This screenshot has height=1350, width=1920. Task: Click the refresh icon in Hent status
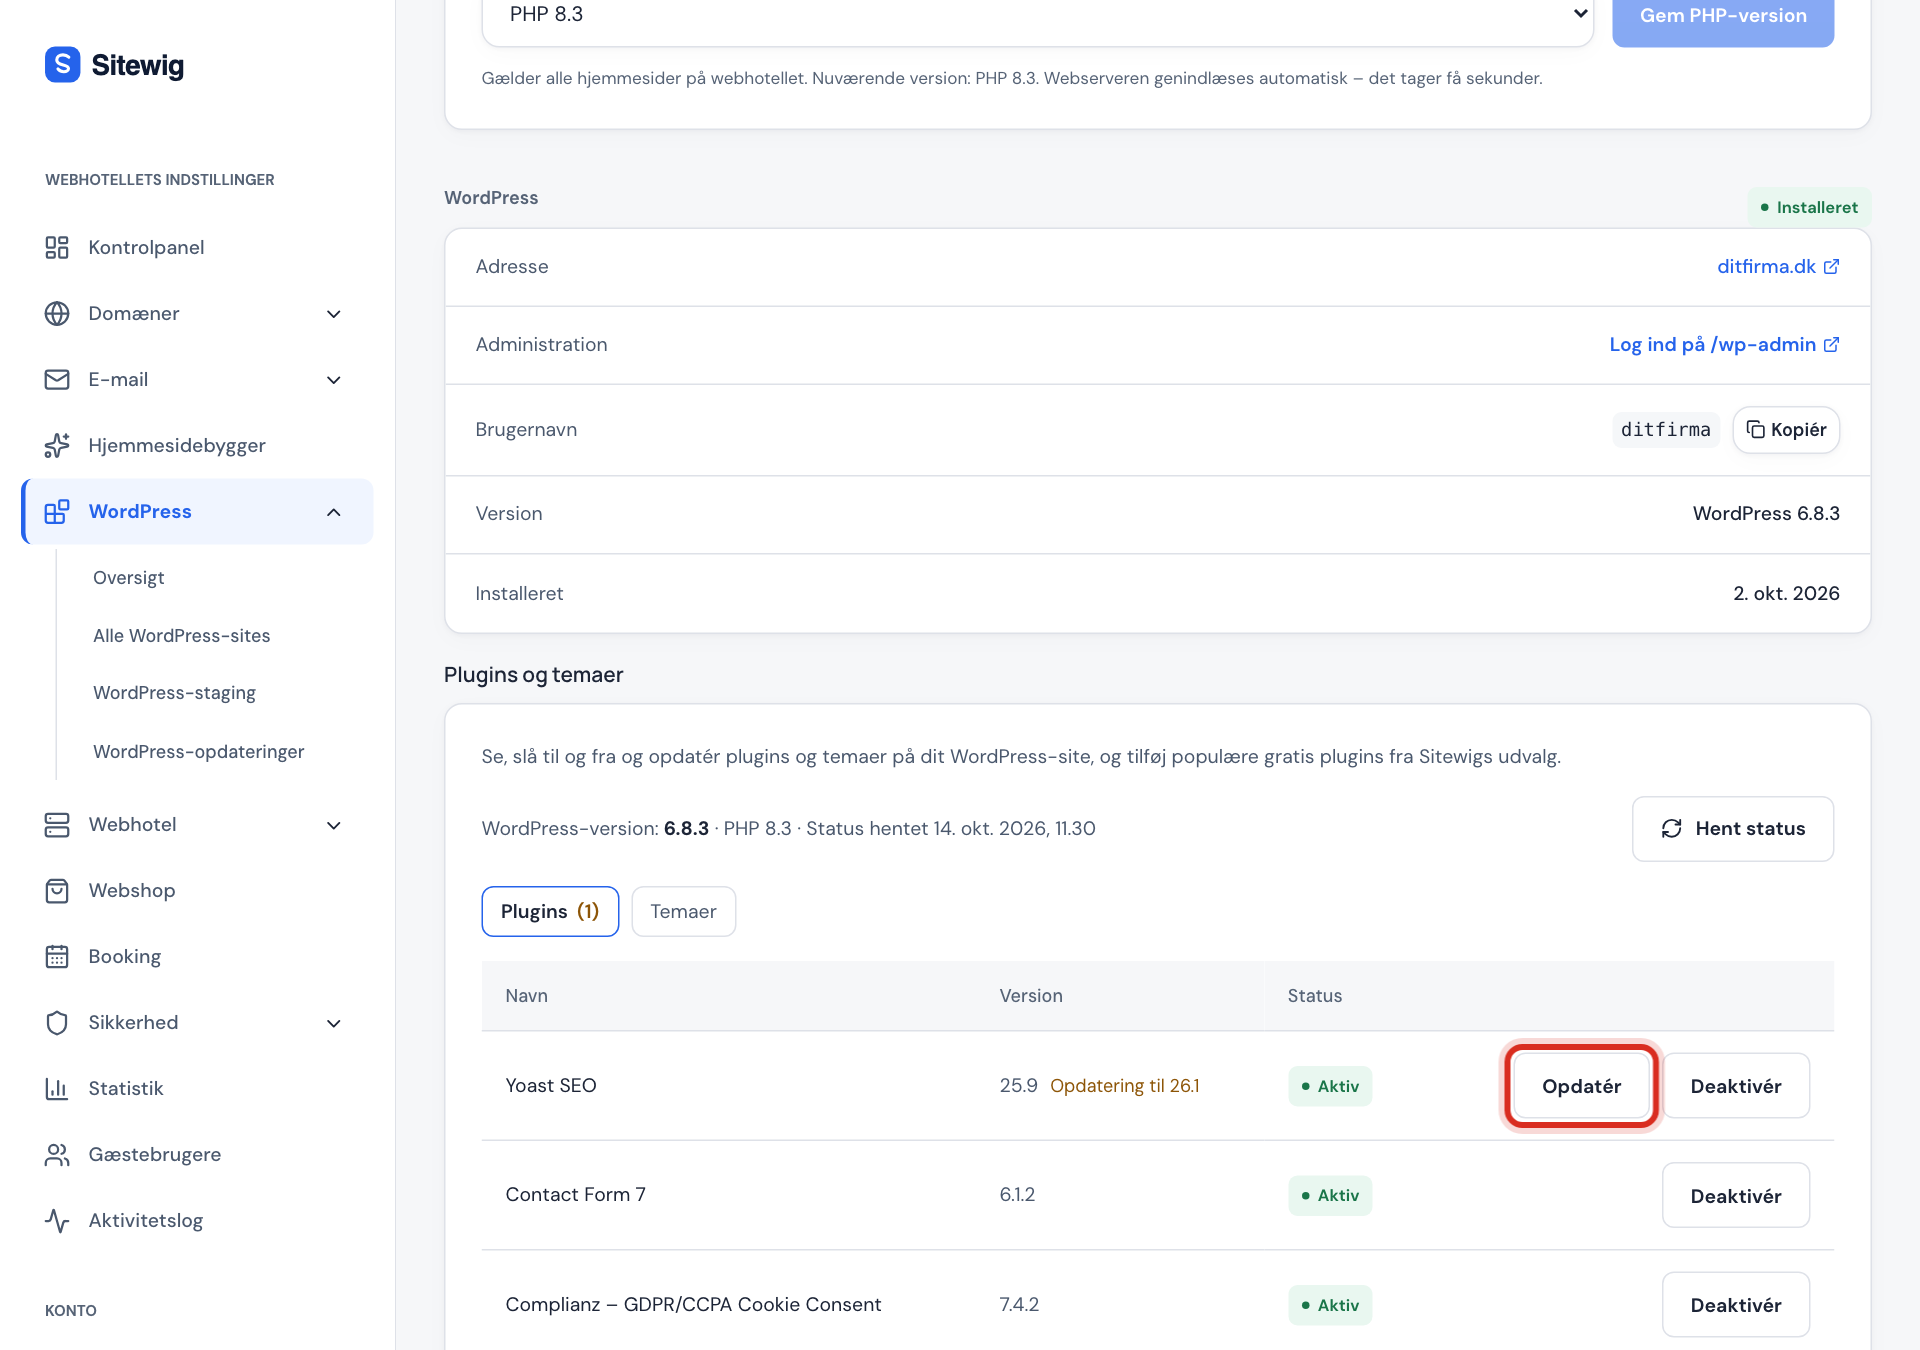(x=1671, y=828)
